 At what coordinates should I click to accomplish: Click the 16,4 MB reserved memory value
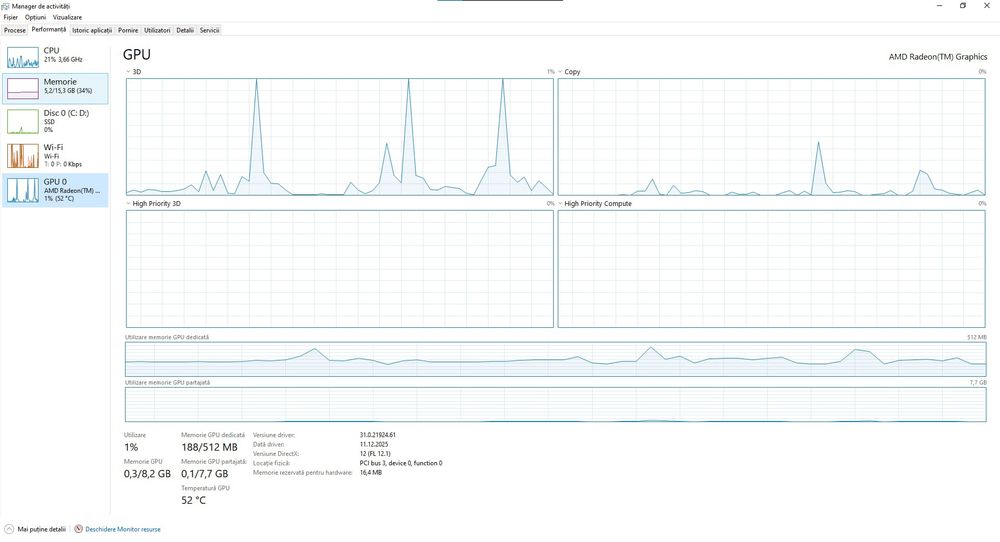(x=371, y=473)
